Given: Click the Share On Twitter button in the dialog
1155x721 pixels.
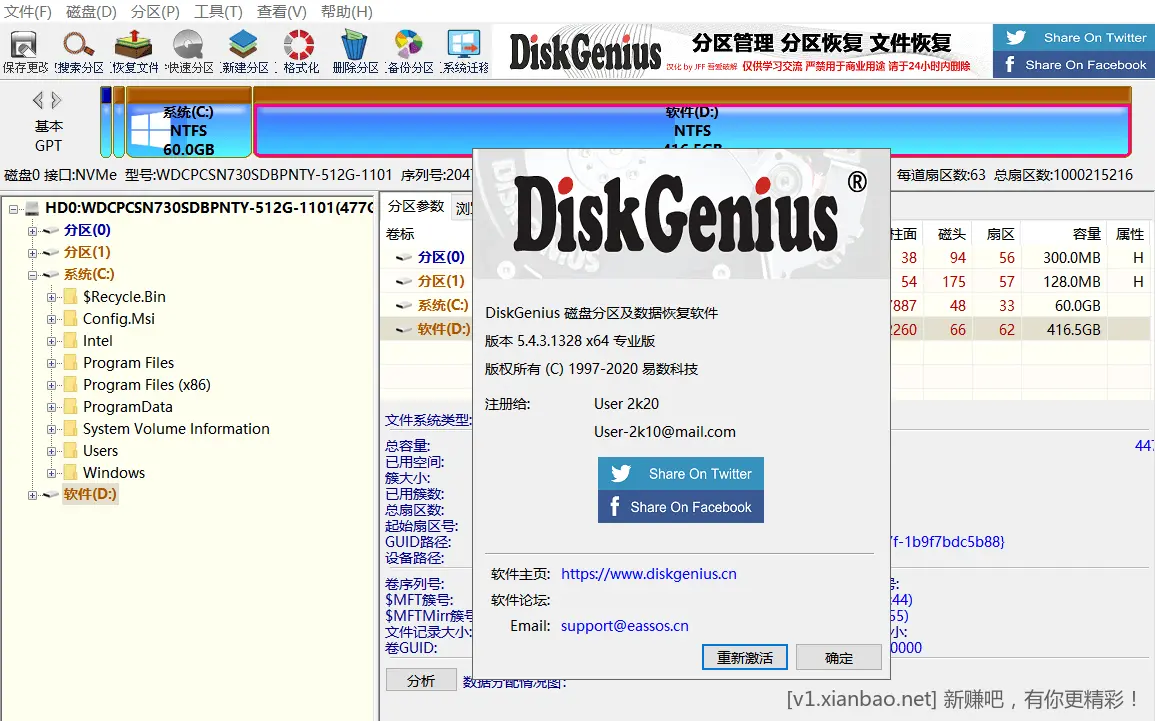Looking at the screenshot, I should point(681,474).
